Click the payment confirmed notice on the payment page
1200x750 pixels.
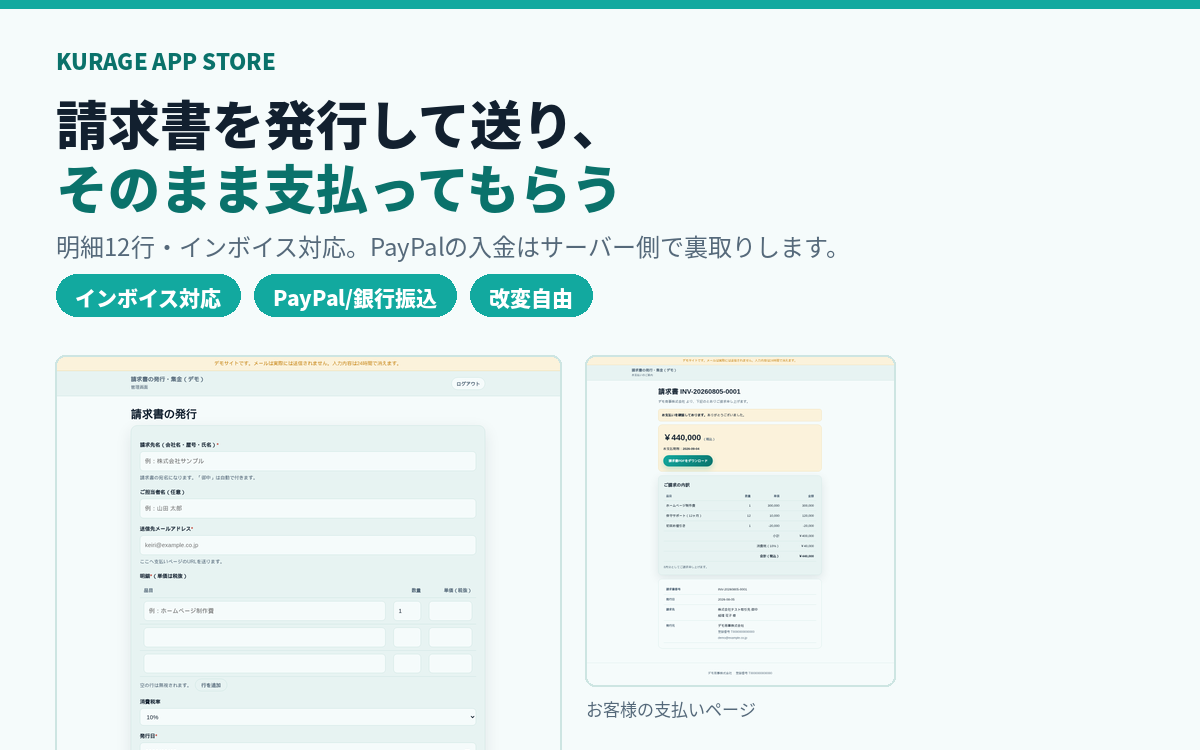point(740,415)
